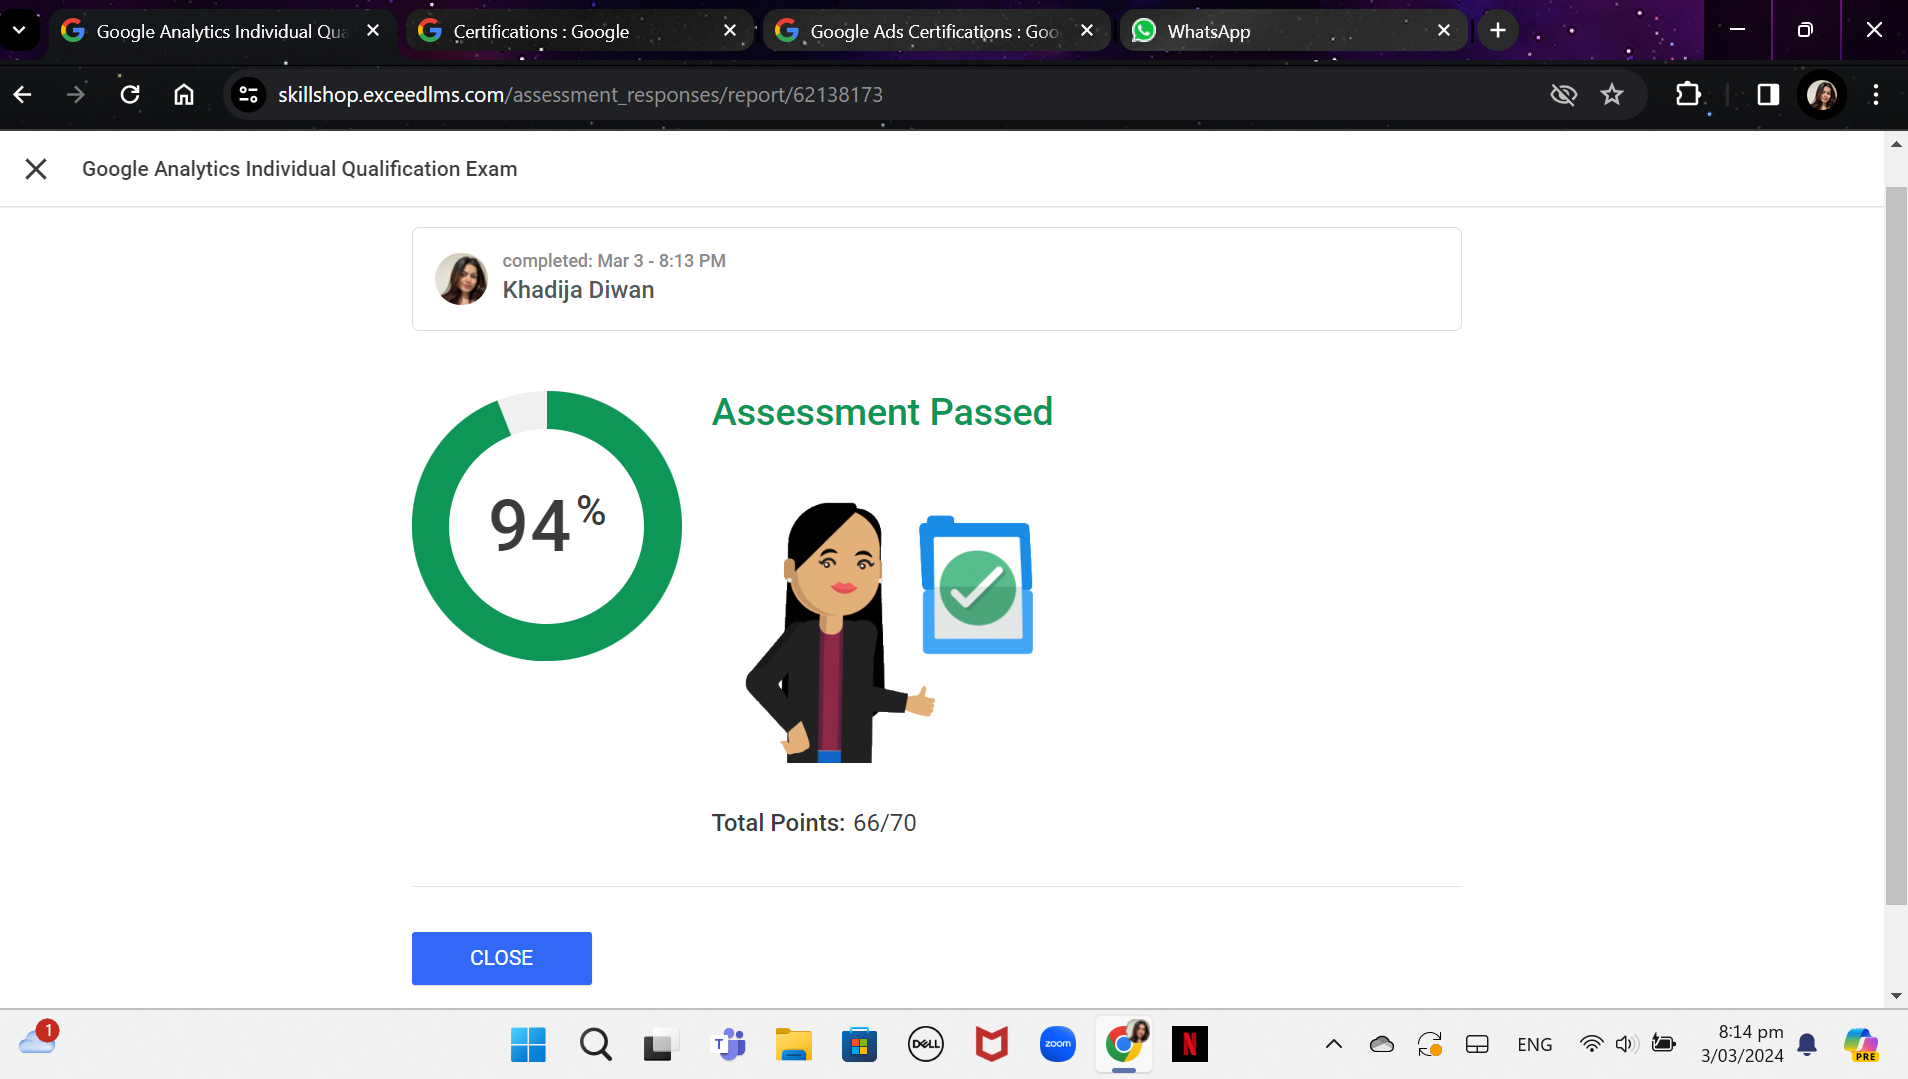Open Task View on the taskbar
The width and height of the screenshot is (1908, 1079).
pos(660,1045)
